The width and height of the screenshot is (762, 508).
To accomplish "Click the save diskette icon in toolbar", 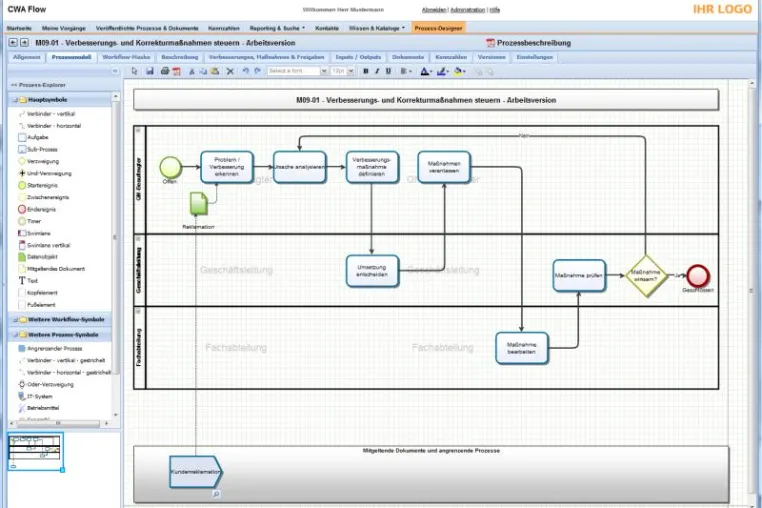I will click(150, 71).
